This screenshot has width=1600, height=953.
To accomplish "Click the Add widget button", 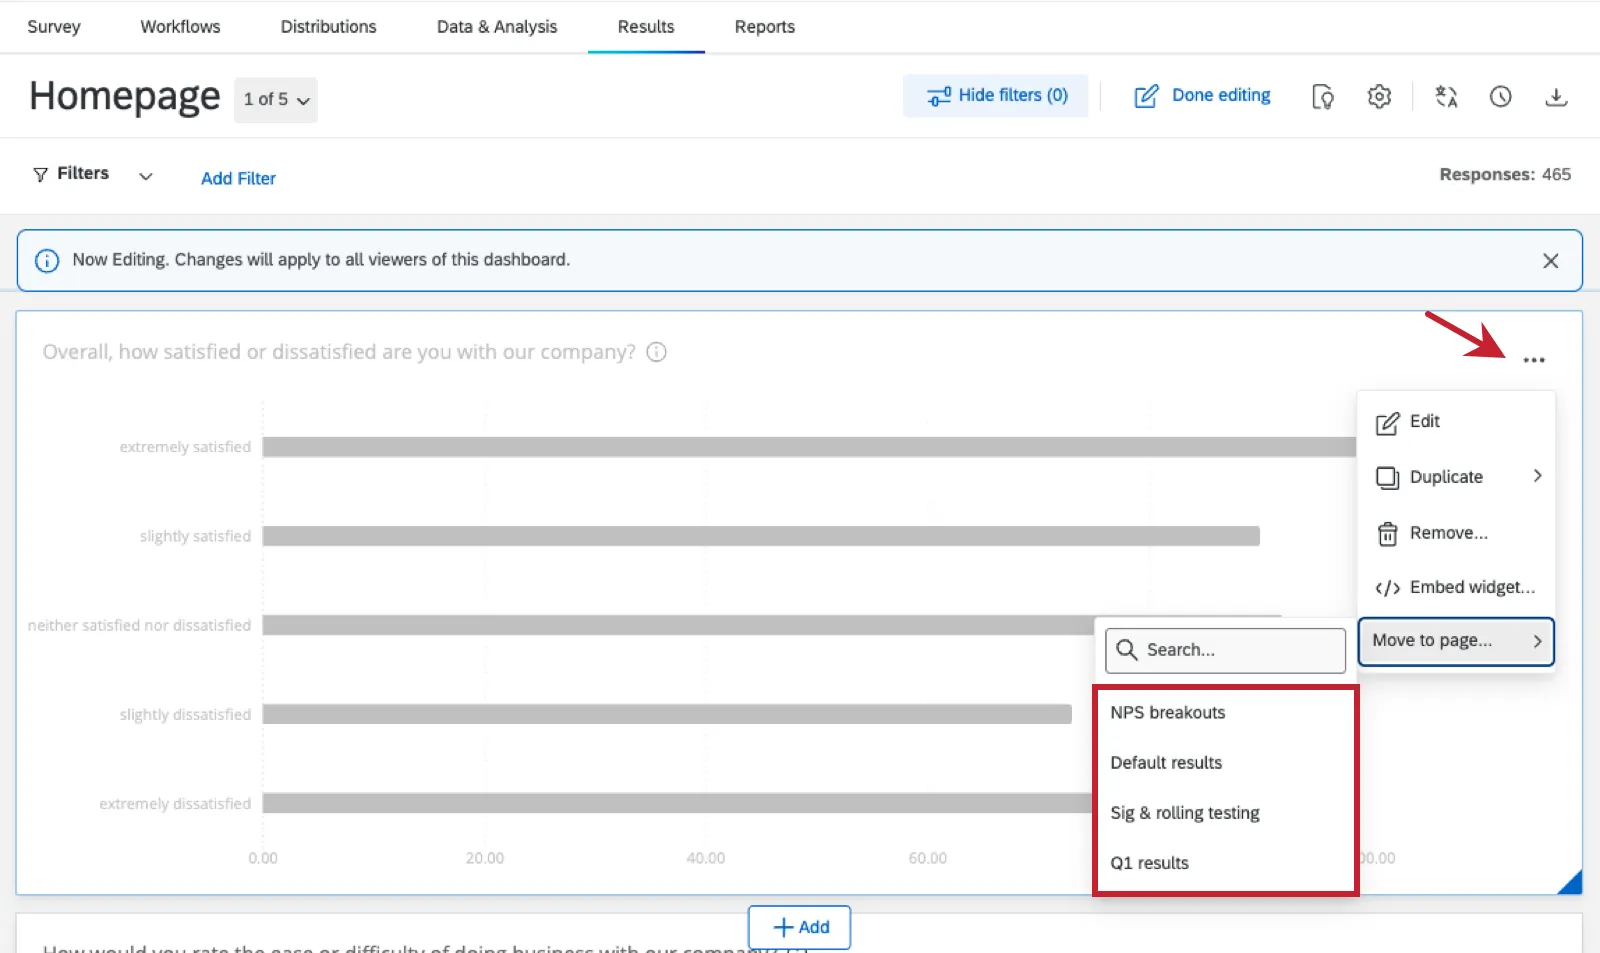I will 800,928.
